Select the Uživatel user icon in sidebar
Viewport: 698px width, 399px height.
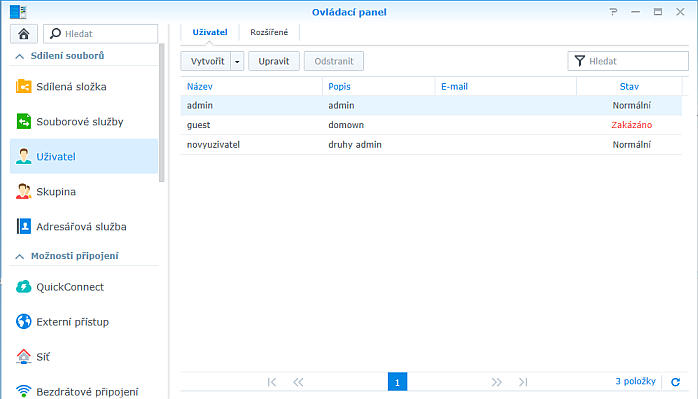tap(24, 156)
